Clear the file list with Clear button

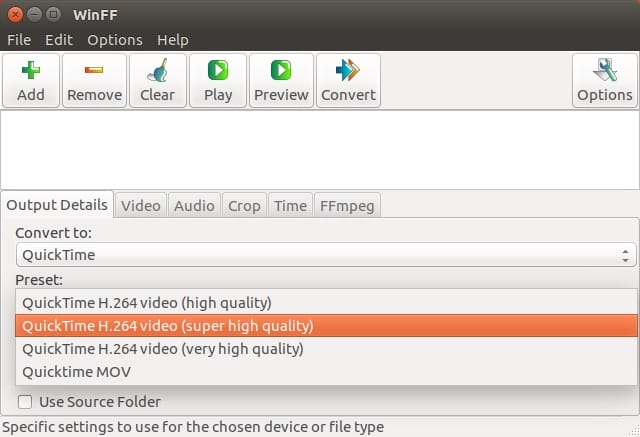pyautogui.click(x=158, y=81)
